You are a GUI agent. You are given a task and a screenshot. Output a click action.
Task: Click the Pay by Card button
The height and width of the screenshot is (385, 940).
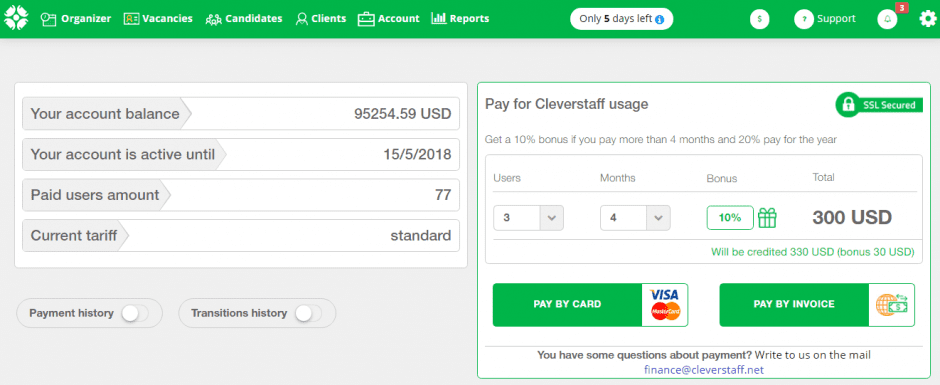tap(590, 305)
